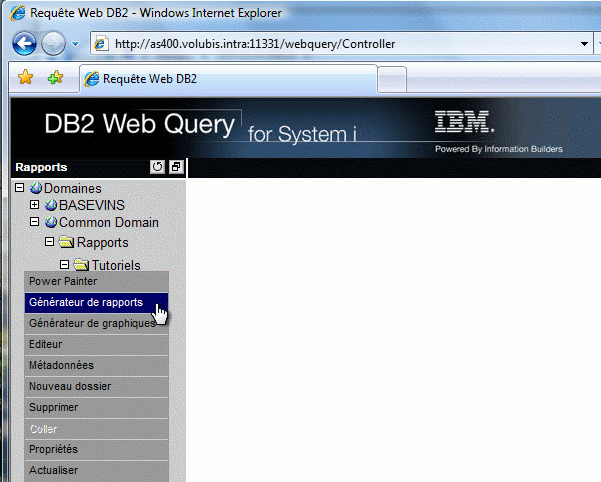The width and height of the screenshot is (601, 482).
Task: Click the Tutoriels open folder icon
Action: [82, 264]
